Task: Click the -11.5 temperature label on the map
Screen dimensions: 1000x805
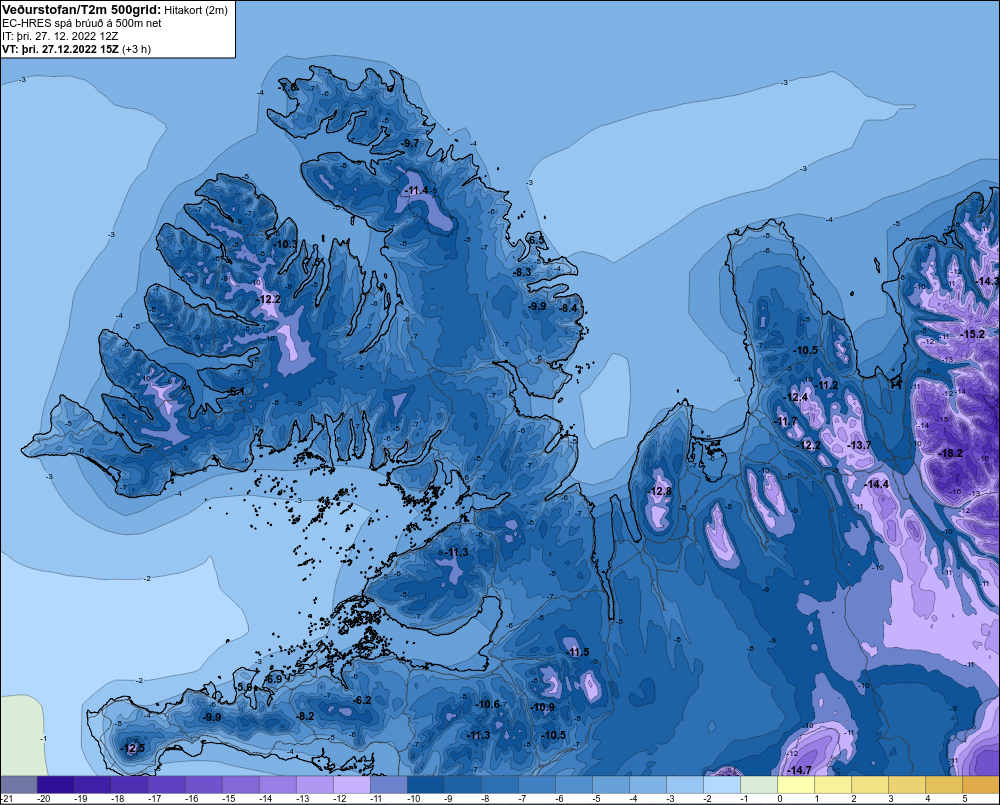Action: tap(578, 652)
